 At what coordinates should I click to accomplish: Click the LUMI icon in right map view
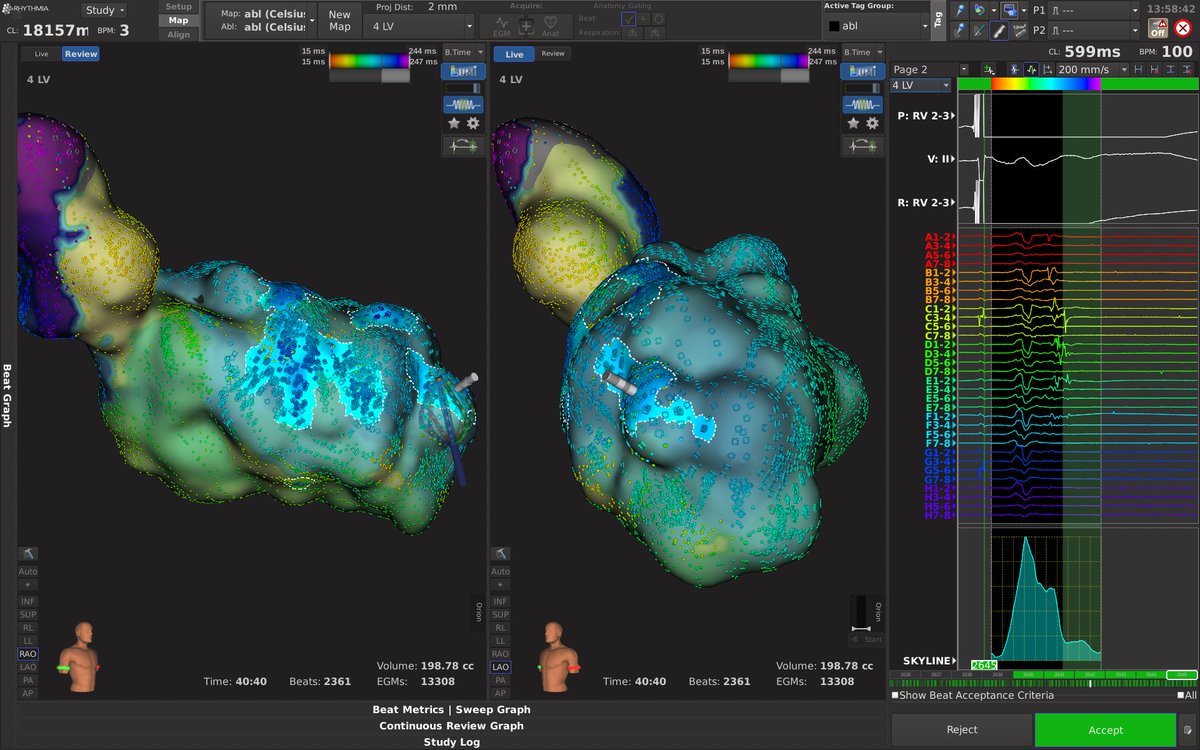point(862,71)
